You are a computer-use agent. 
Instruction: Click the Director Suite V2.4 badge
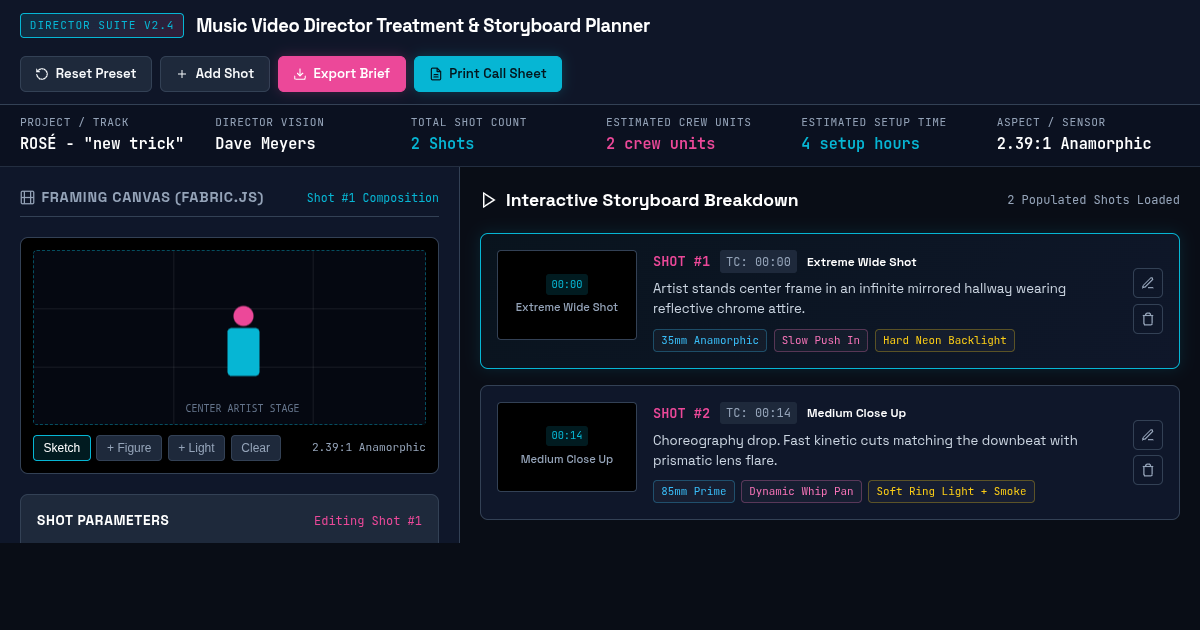pos(102,26)
